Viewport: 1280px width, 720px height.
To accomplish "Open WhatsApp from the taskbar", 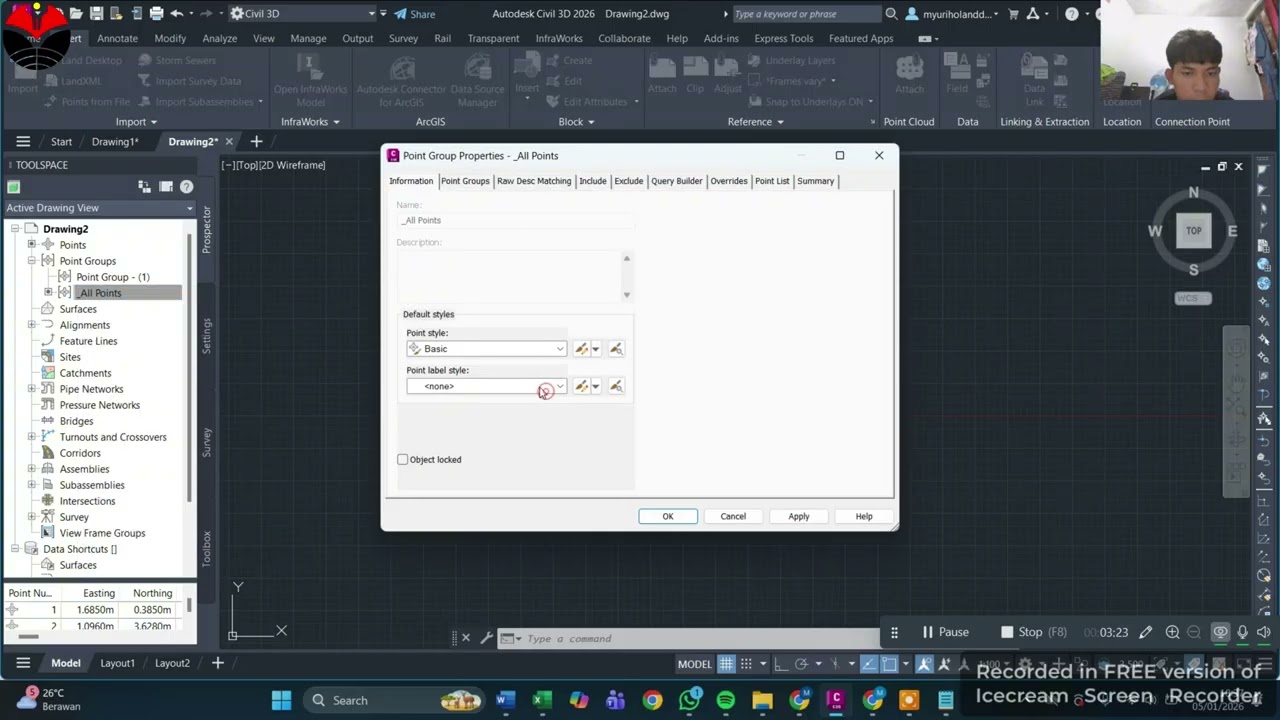I will click(x=689, y=700).
